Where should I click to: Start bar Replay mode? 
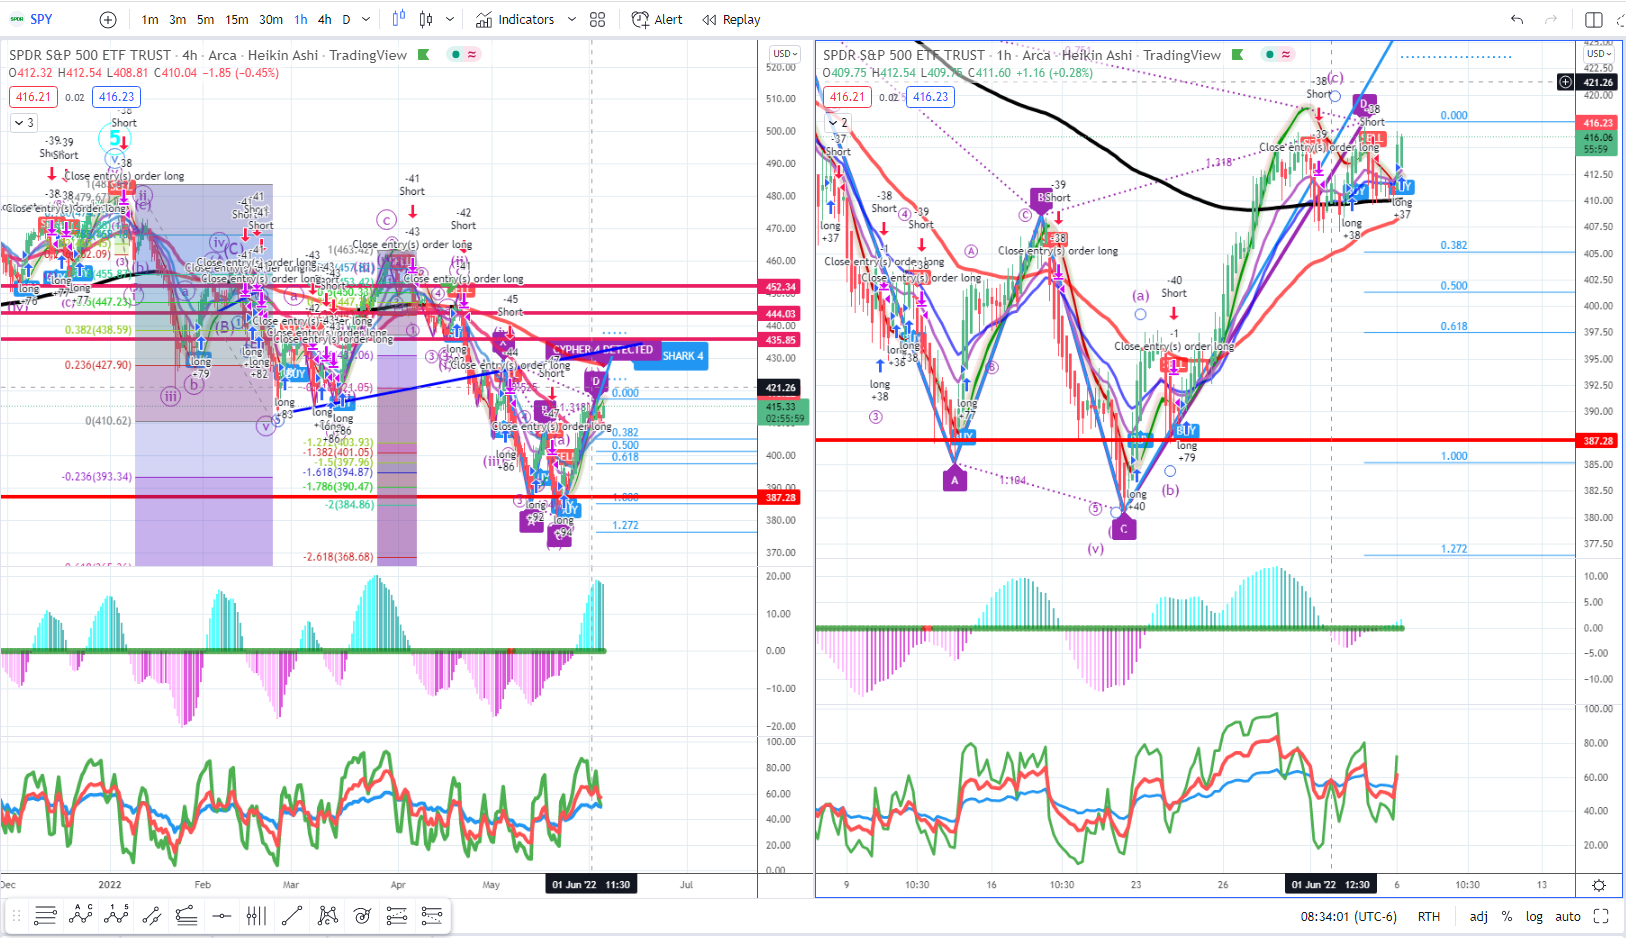pos(731,20)
